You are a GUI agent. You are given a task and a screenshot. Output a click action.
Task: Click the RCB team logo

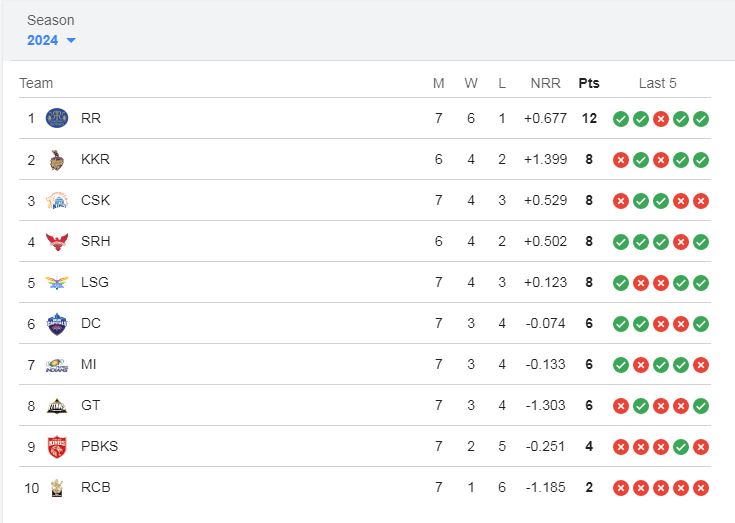pyautogui.click(x=57, y=488)
